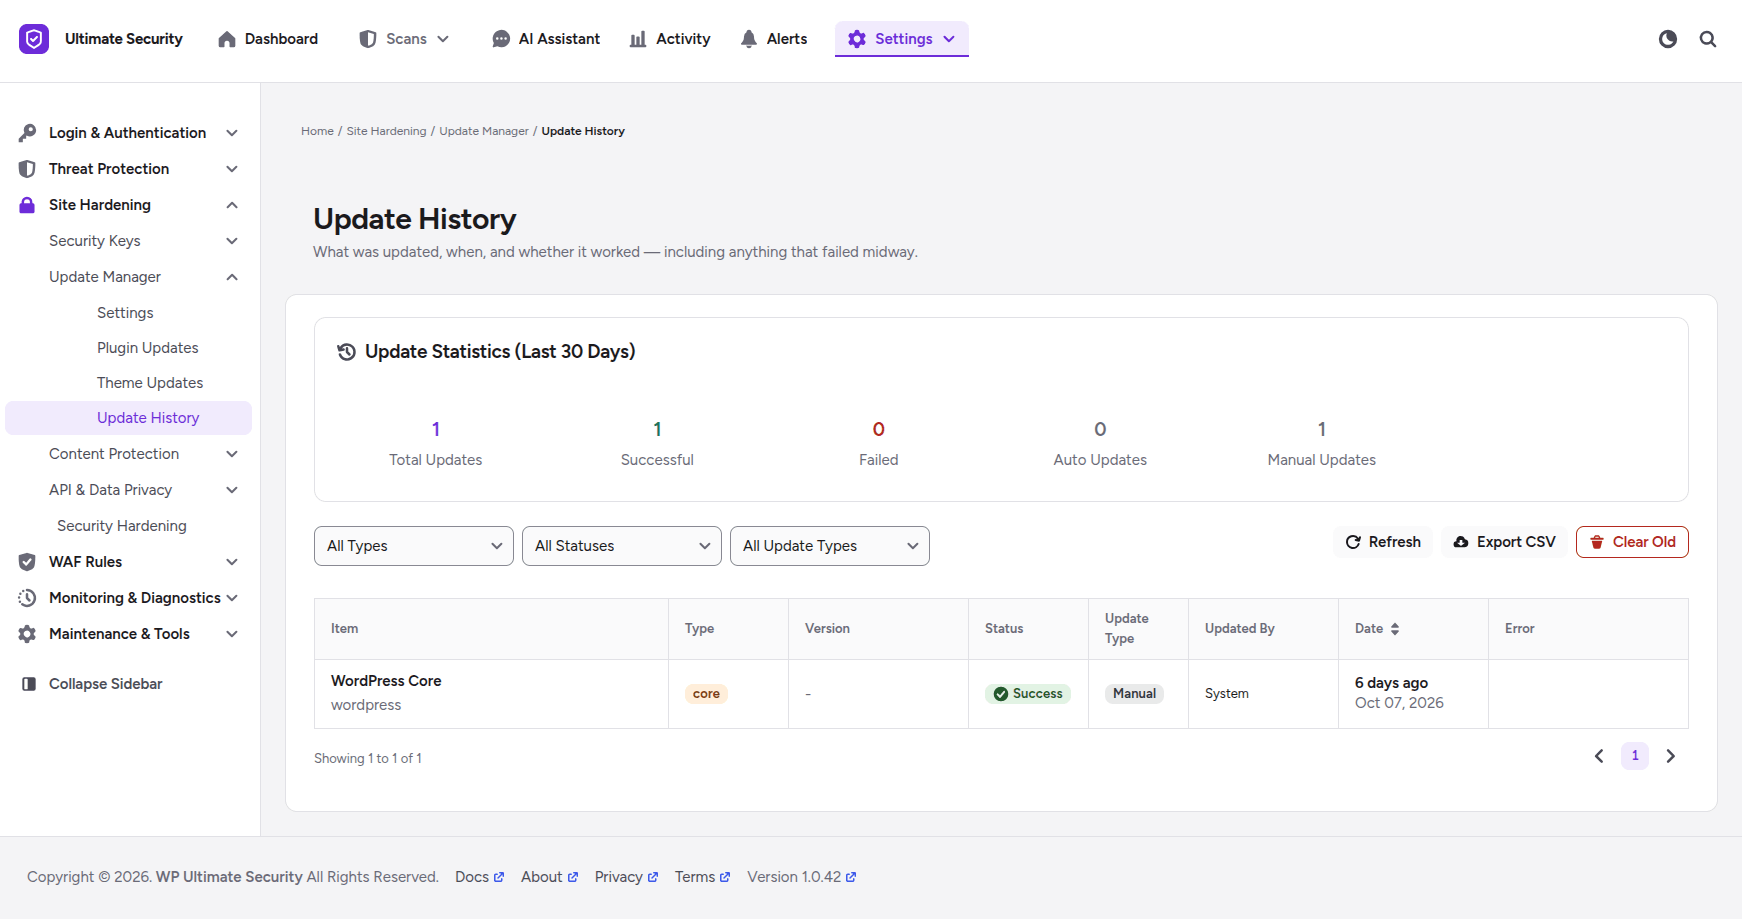Screen dimensions: 1742x919
Task: Click the Dashboard home icon
Action: click(227, 39)
